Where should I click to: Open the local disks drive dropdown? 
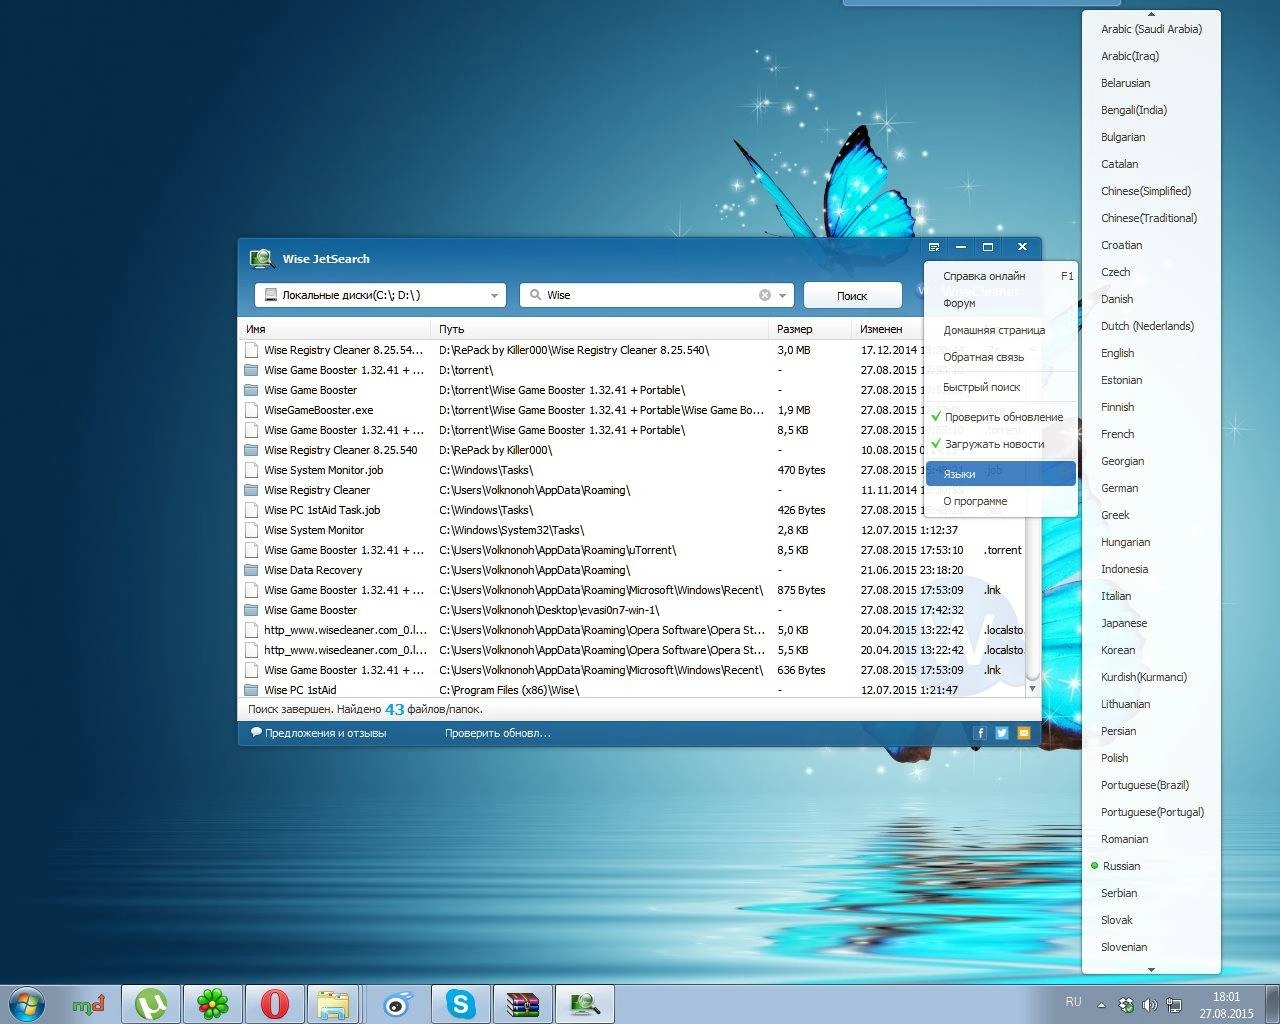tap(494, 296)
